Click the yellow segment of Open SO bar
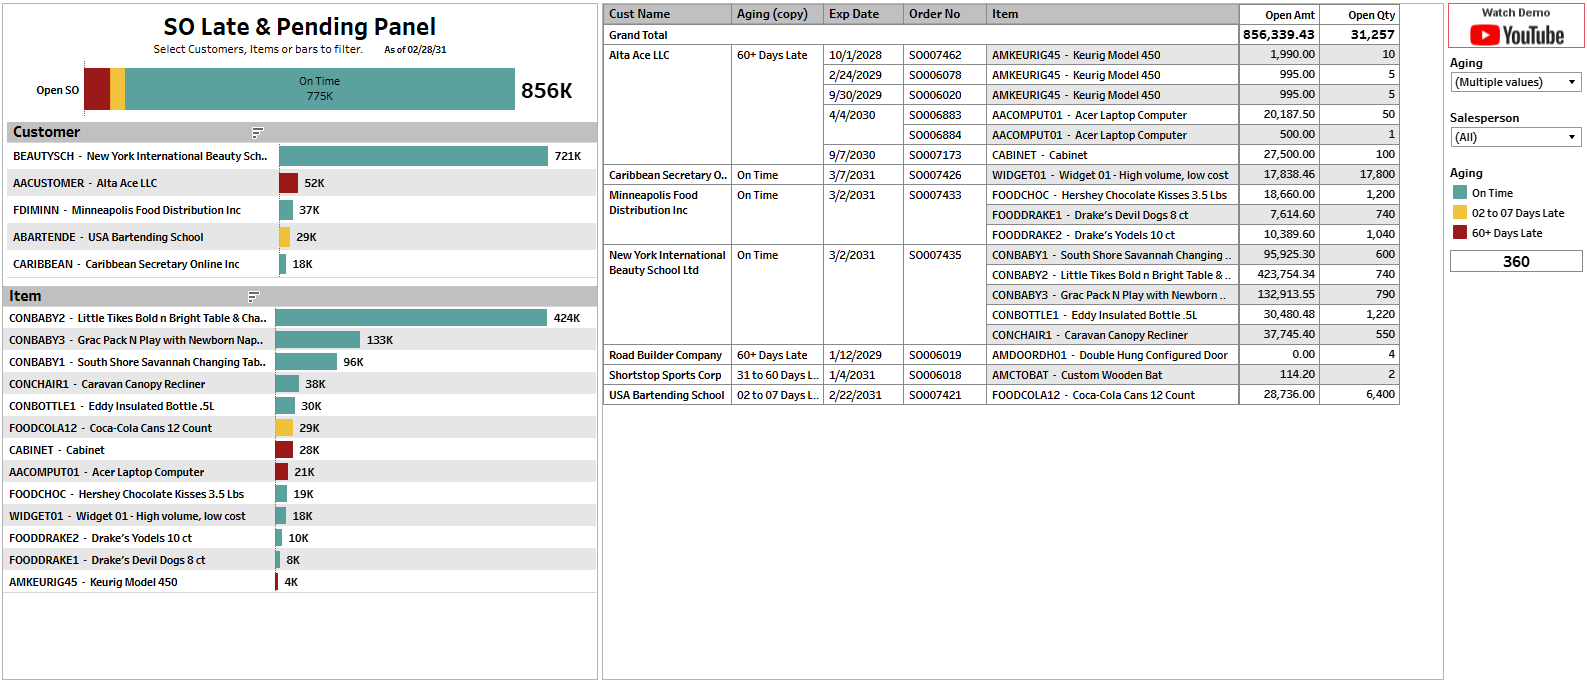 117,89
